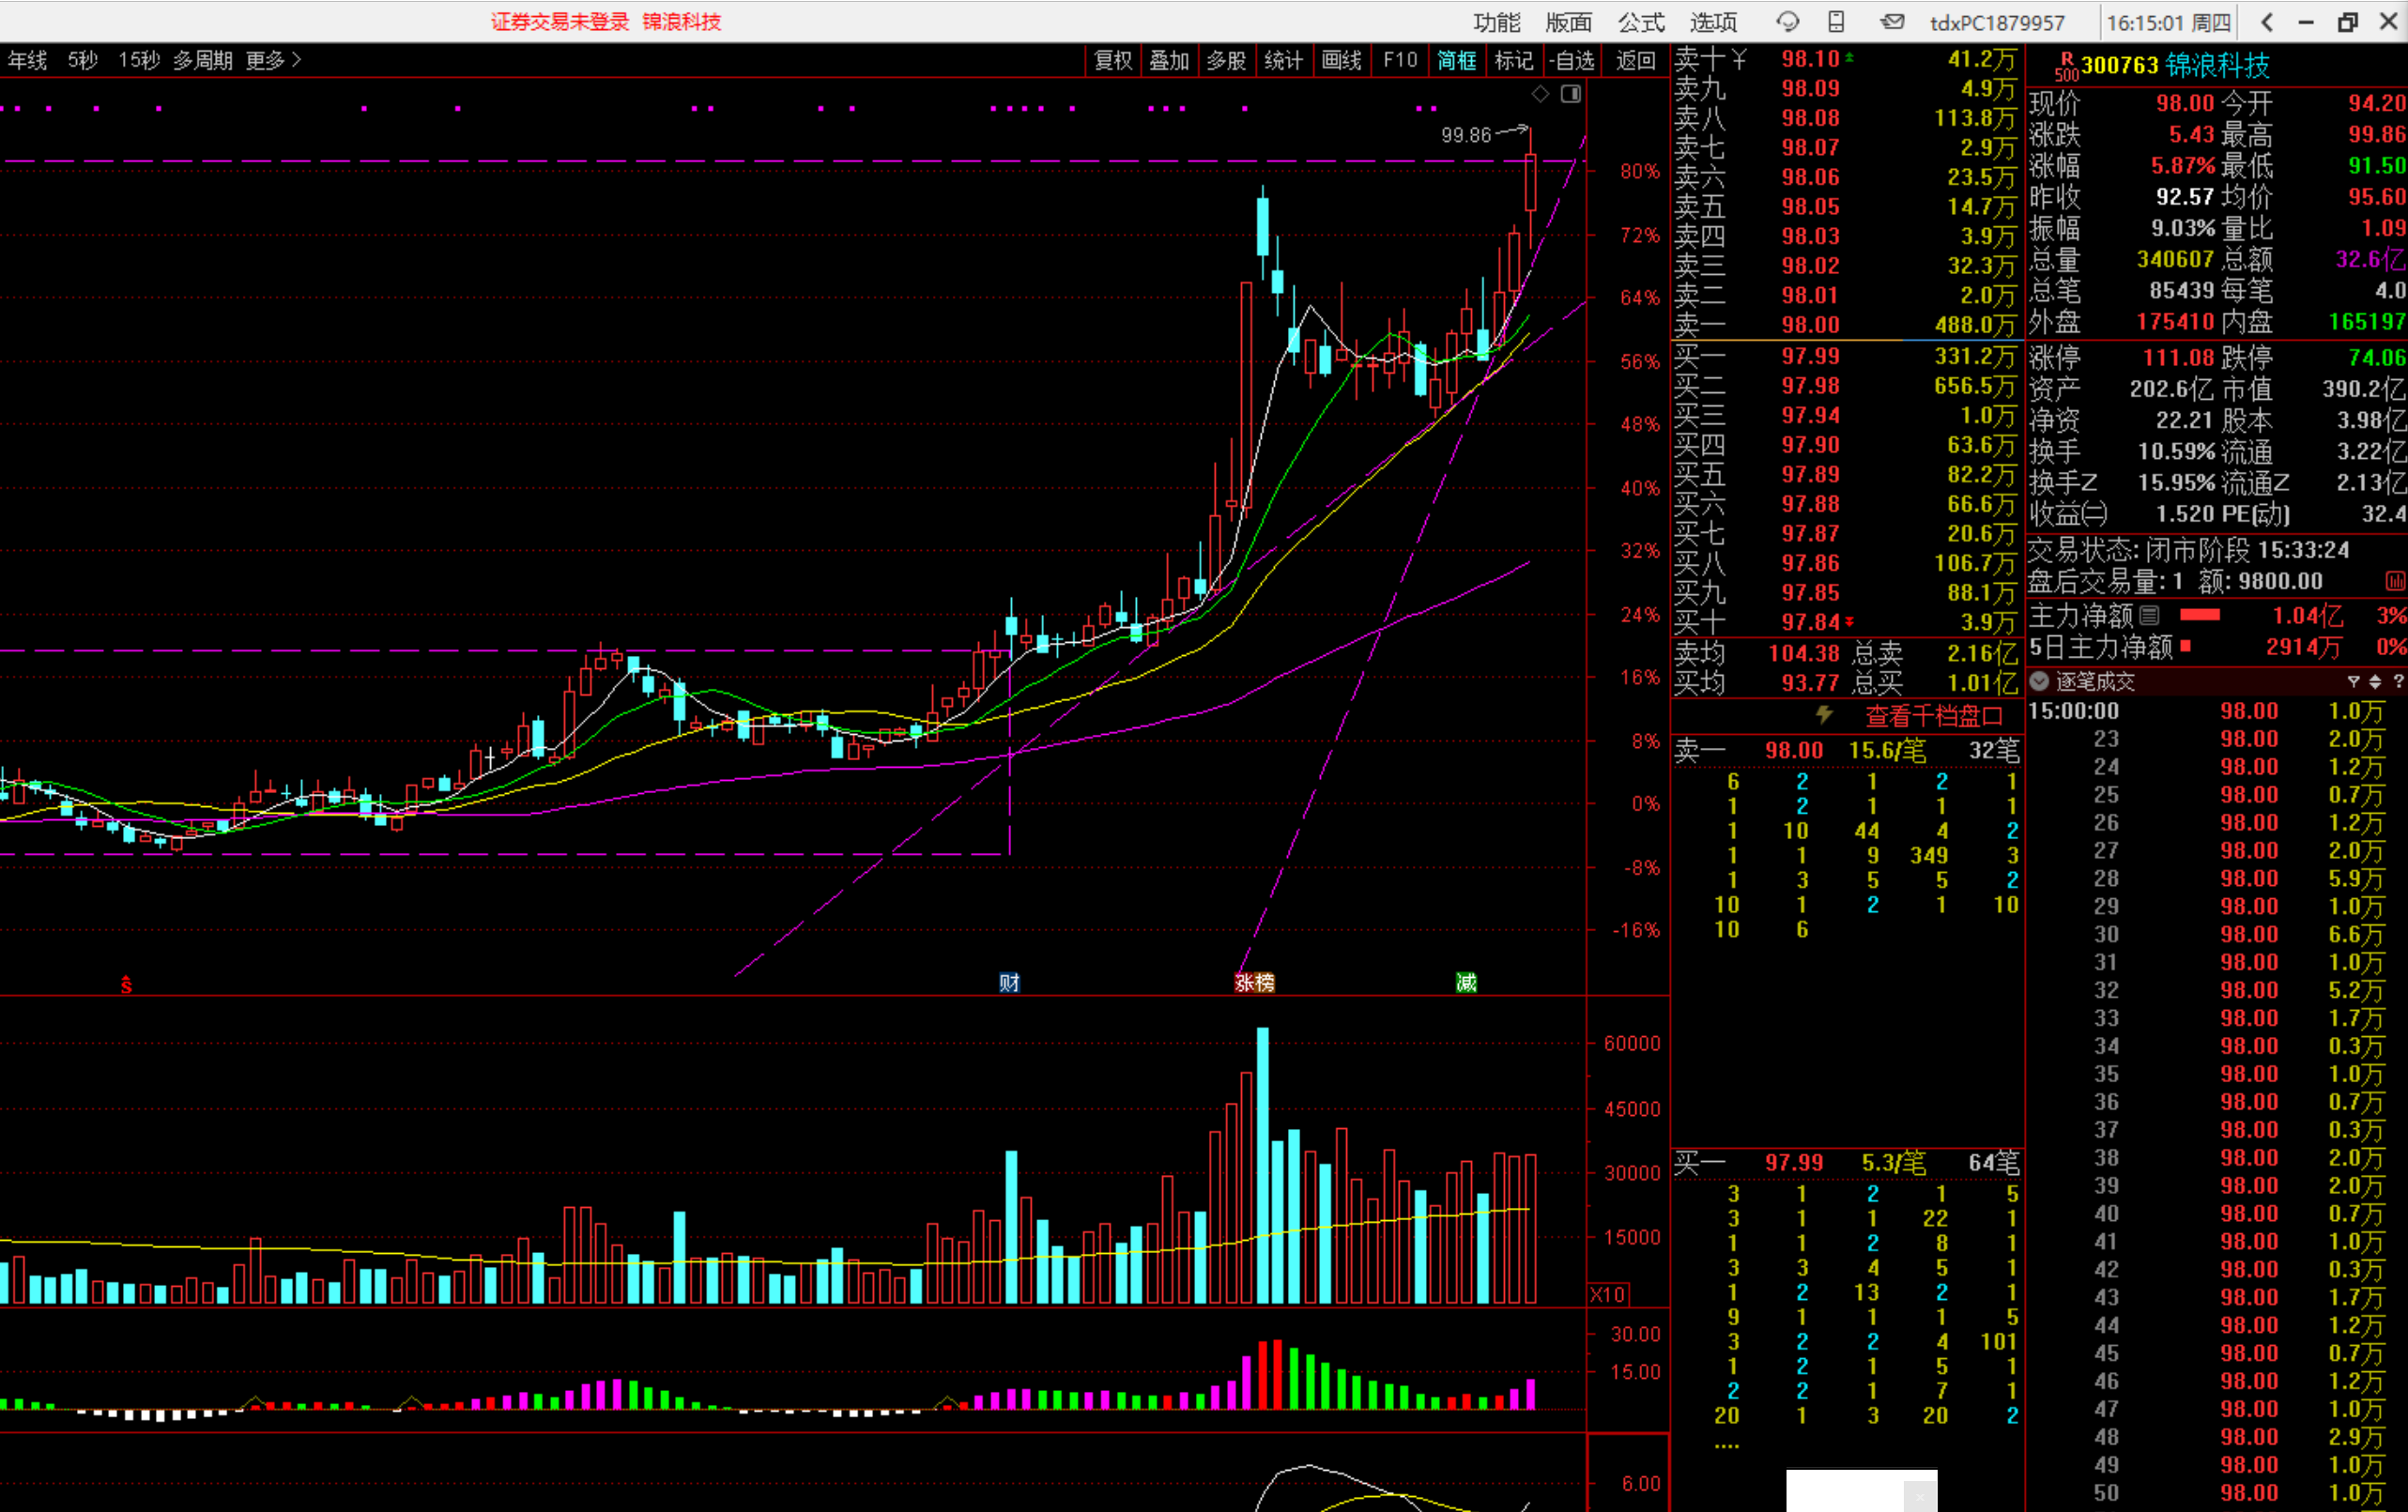Click the diamond icon above chart
The width and height of the screenshot is (2408, 1512).
coord(1540,94)
